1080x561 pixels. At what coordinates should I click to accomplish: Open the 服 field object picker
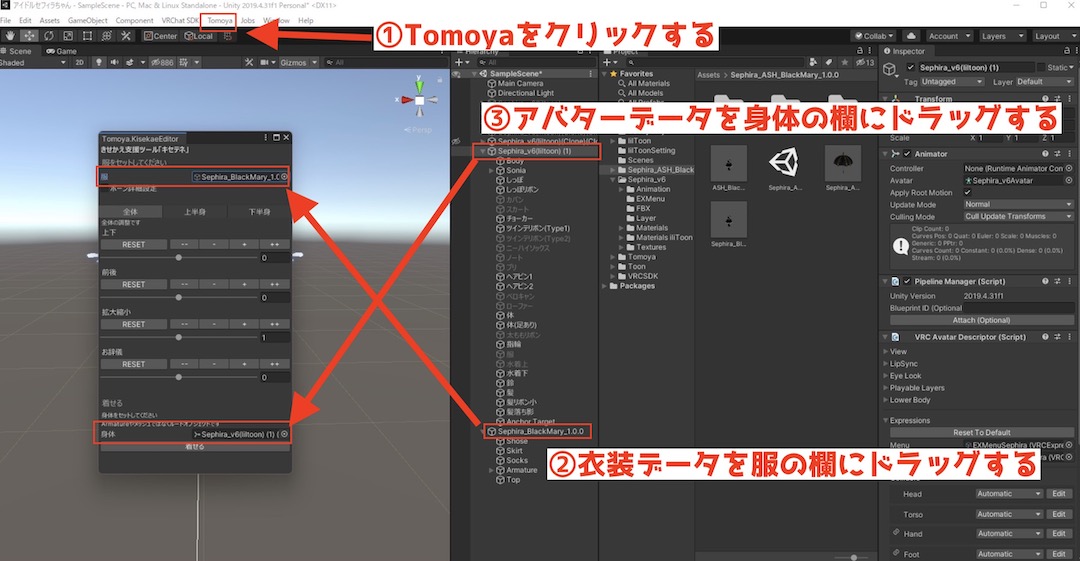[x=284, y=177]
